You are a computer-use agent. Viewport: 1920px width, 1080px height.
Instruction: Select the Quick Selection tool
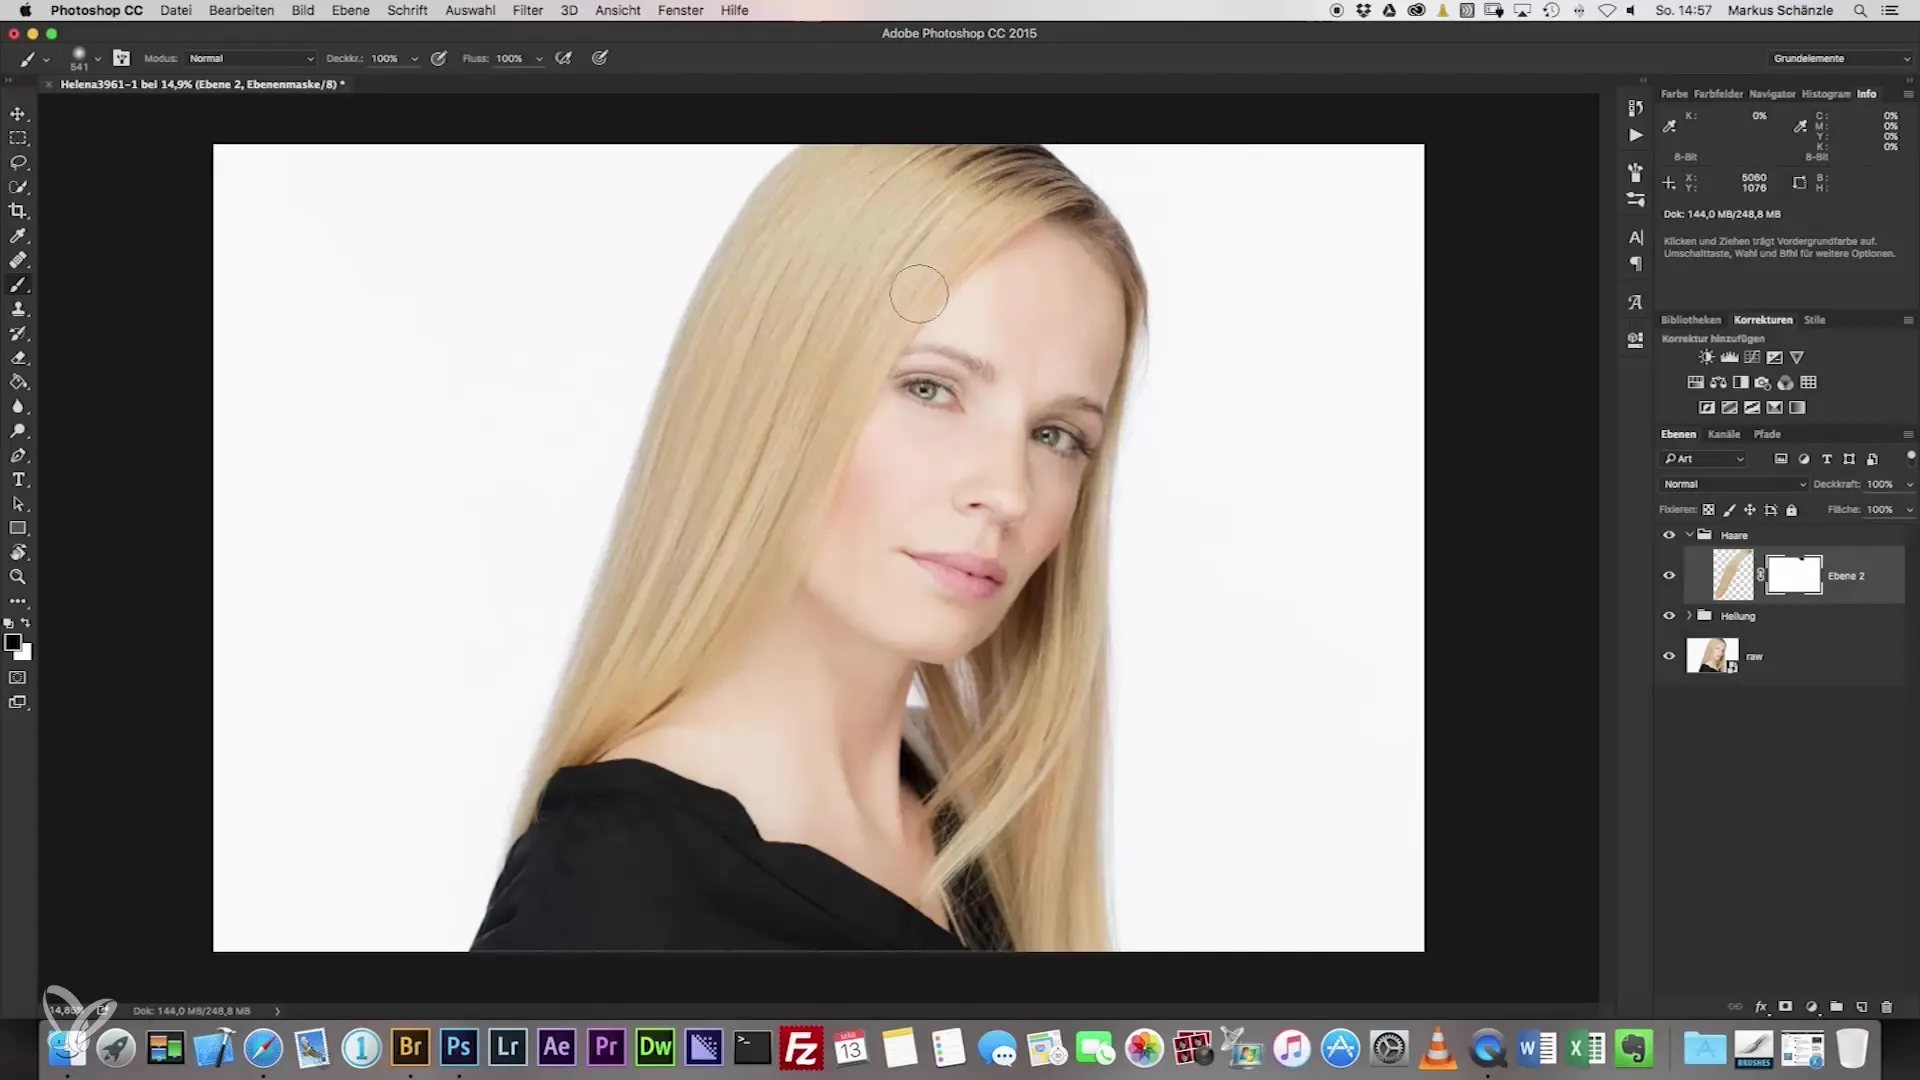[x=18, y=187]
